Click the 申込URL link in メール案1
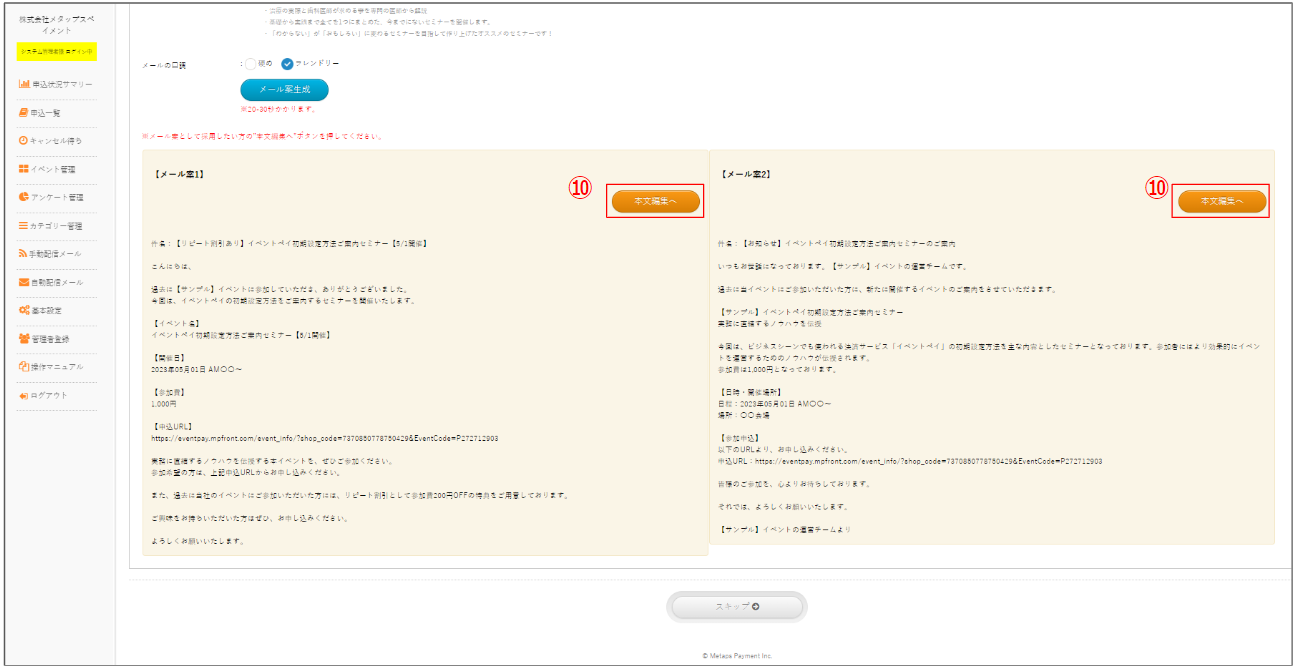This screenshot has width=1296, height=667. pos(325,438)
